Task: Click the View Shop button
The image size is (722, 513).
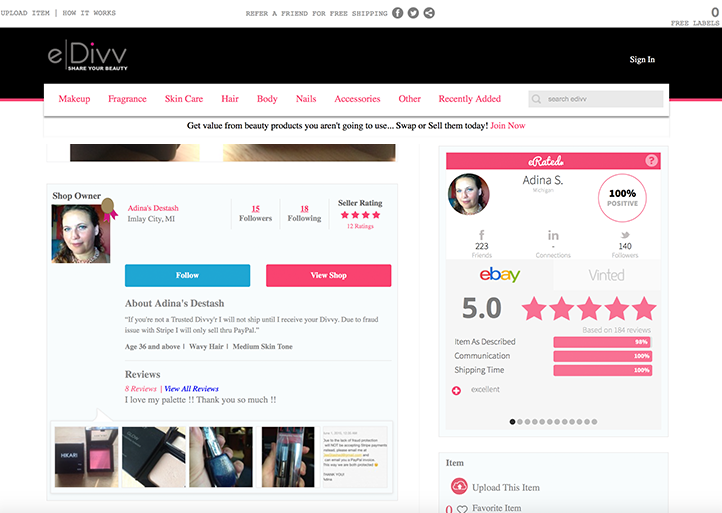Action: (328, 275)
